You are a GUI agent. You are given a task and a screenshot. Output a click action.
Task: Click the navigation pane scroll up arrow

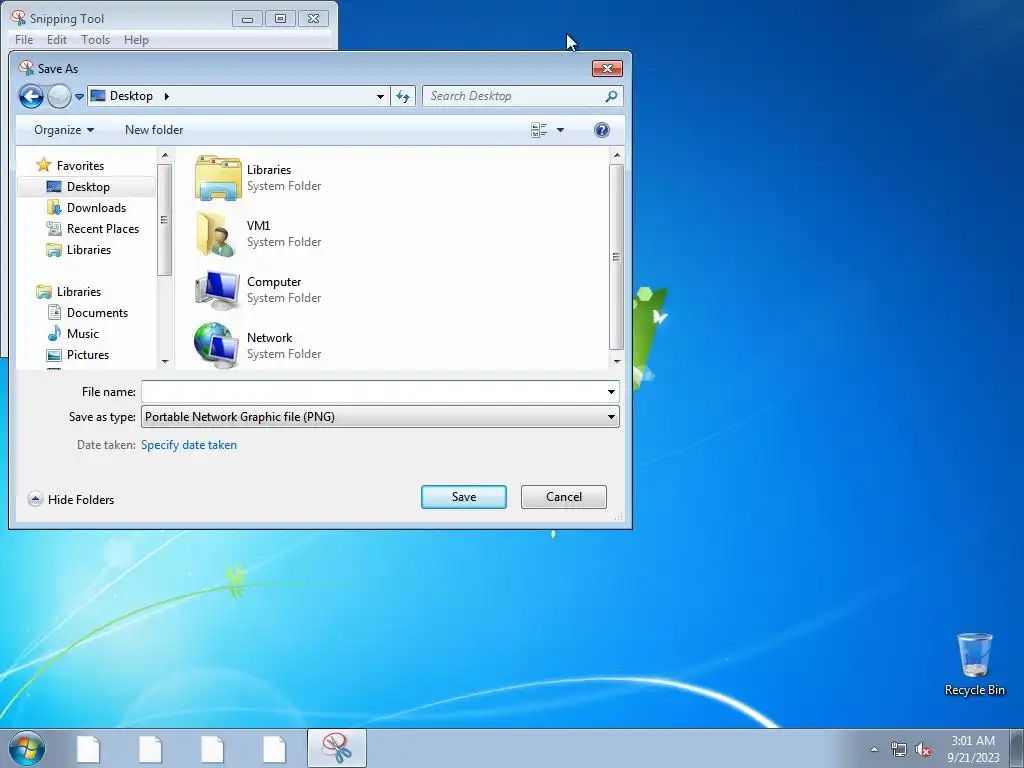[x=165, y=155]
